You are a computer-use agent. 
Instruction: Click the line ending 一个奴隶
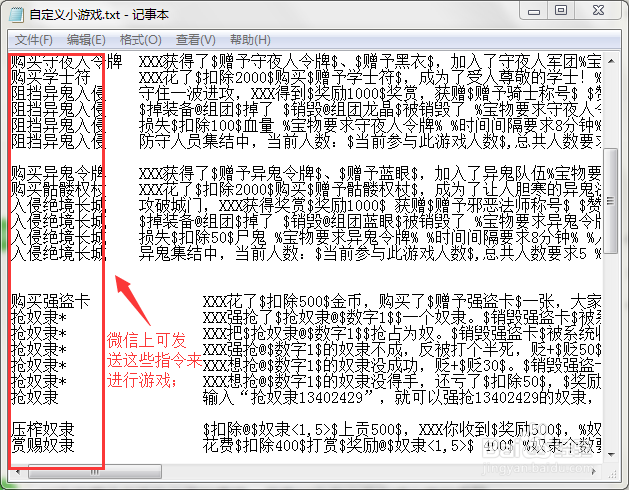pyautogui.click(x=402, y=317)
